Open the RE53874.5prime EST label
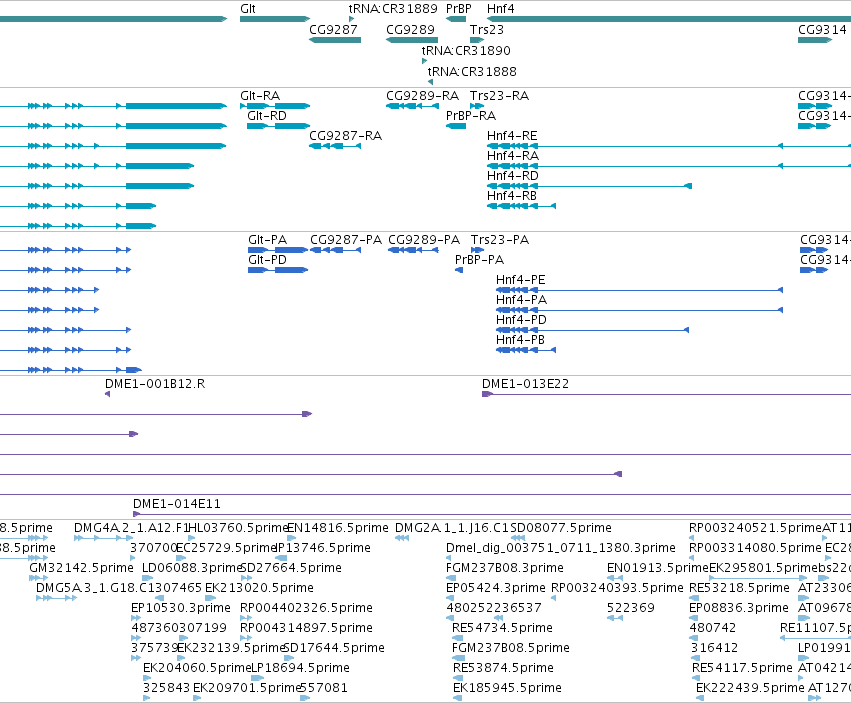The image size is (851, 703). pyautogui.click(x=503, y=668)
